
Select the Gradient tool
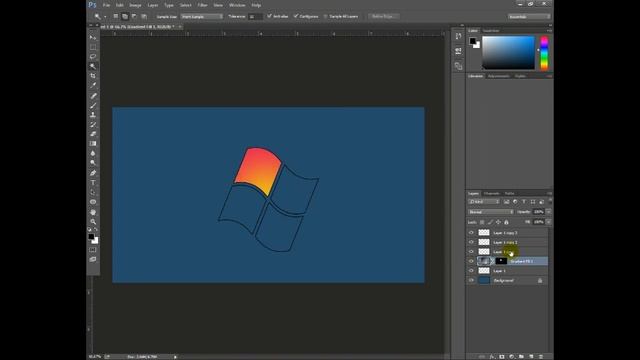tap(93, 144)
